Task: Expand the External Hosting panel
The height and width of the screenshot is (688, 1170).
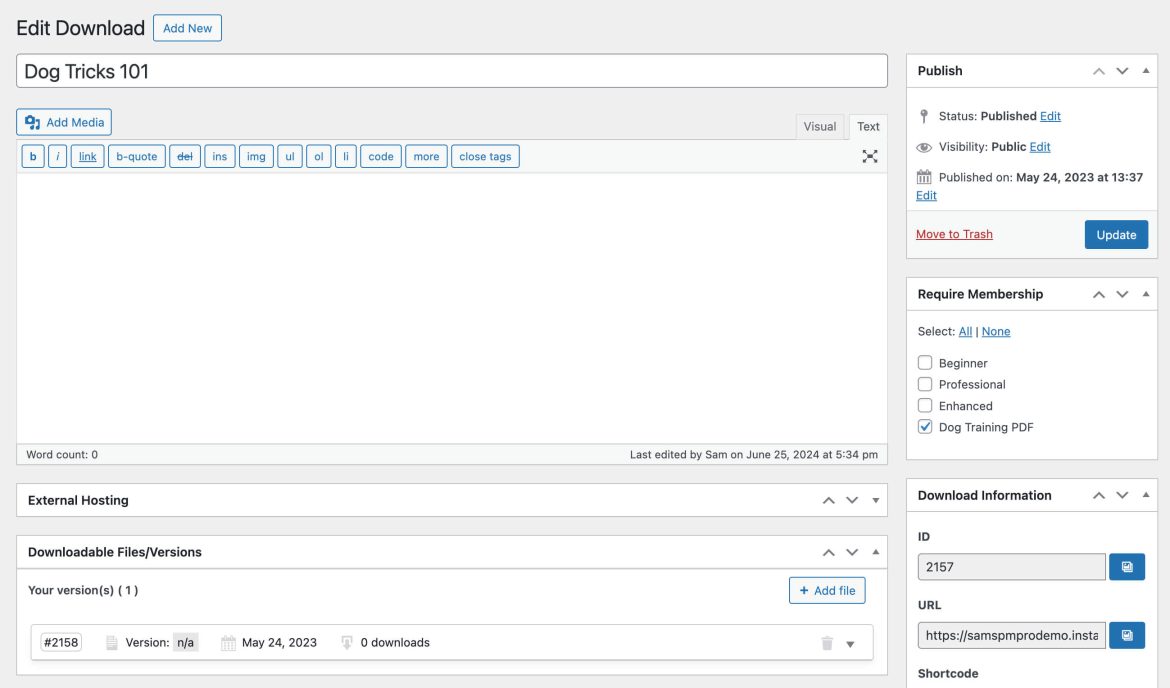Action: 876,500
